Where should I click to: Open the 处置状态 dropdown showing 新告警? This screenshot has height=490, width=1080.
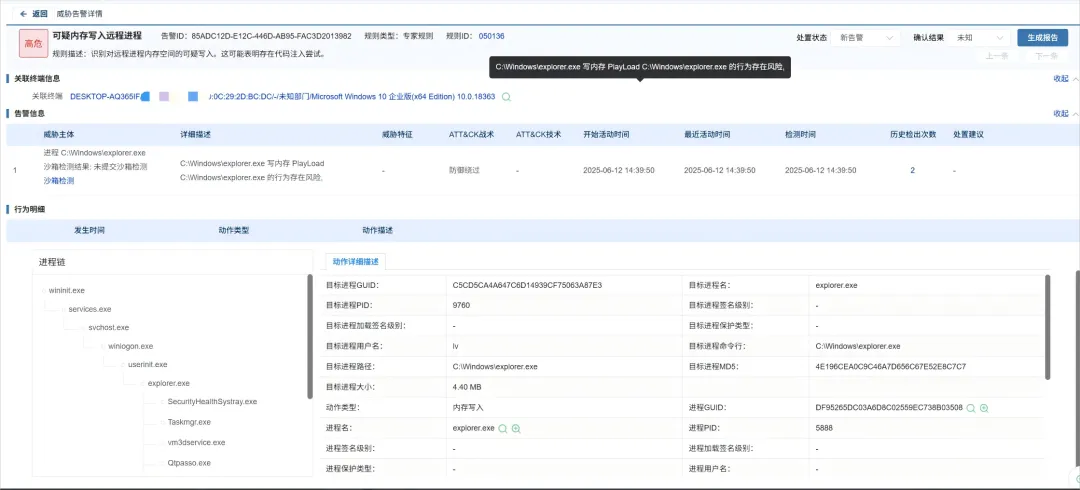coord(866,38)
